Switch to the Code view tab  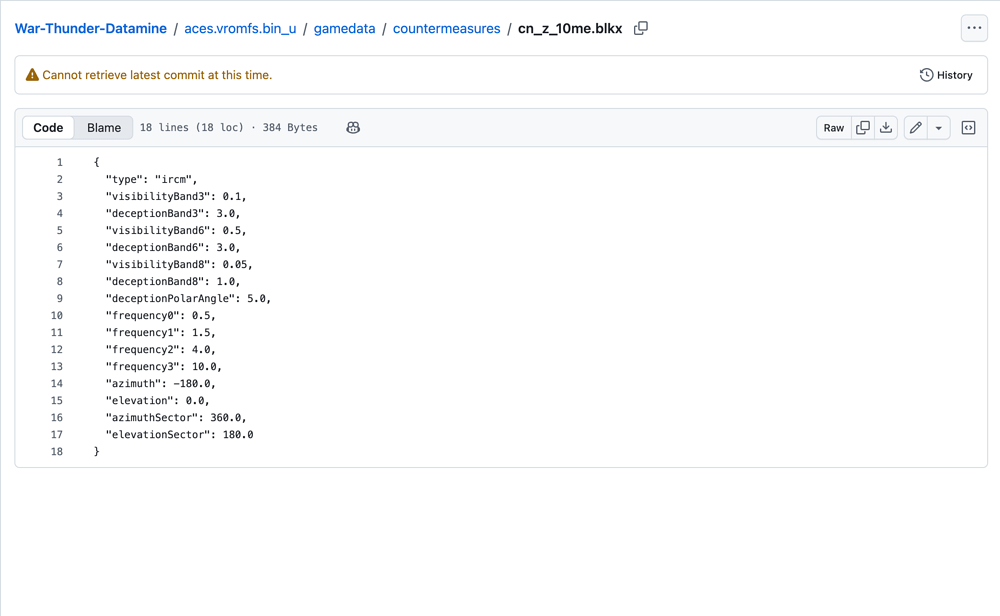(x=48, y=128)
